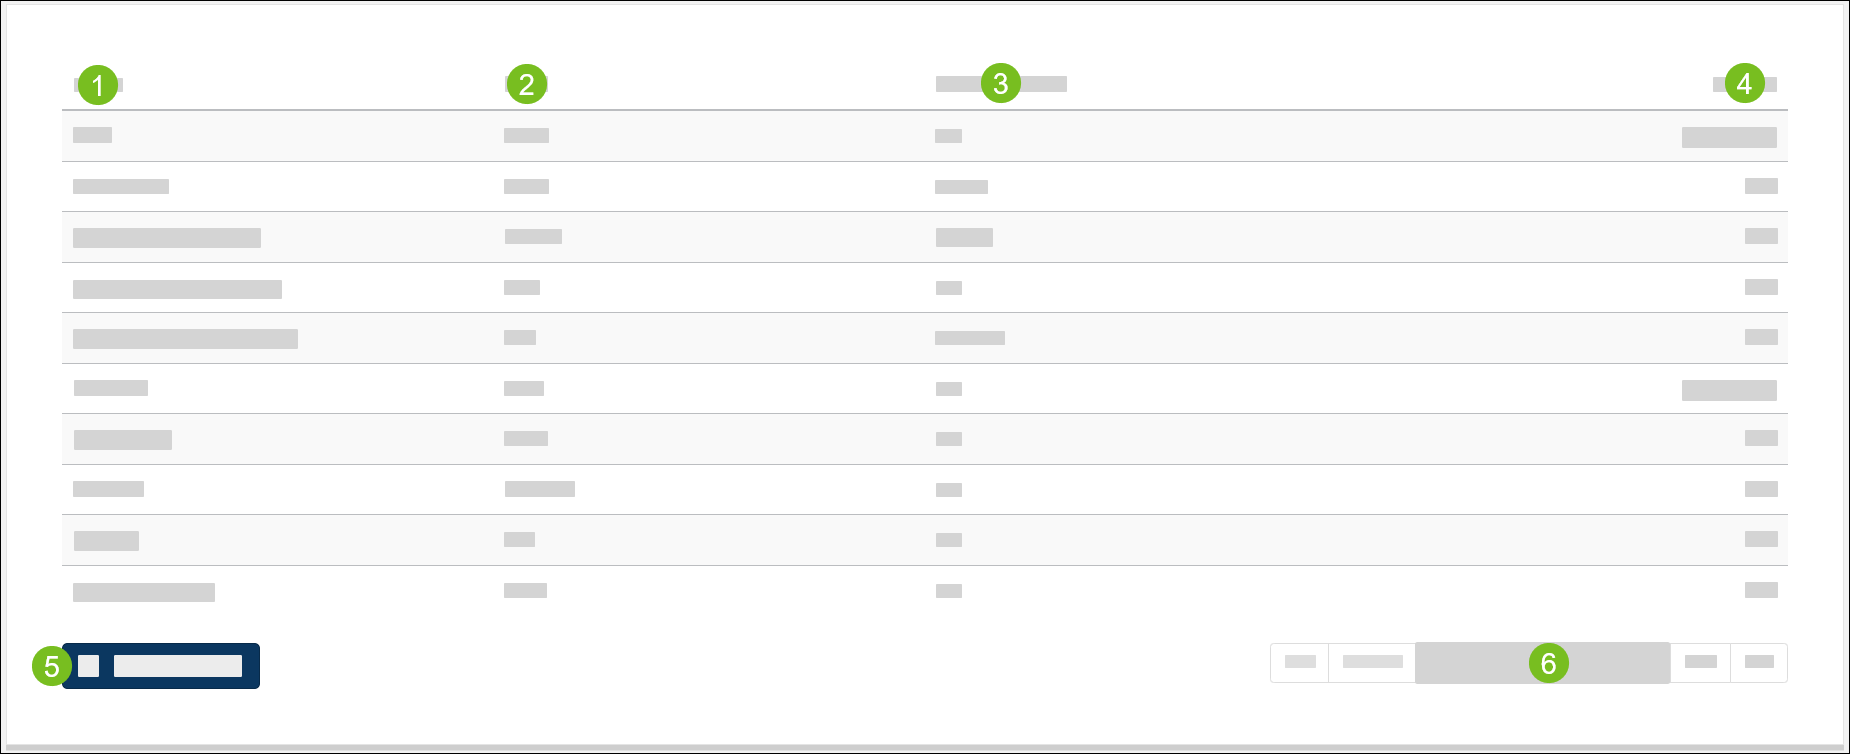
Task: Select the first table row's first cell
Action: click(93, 135)
